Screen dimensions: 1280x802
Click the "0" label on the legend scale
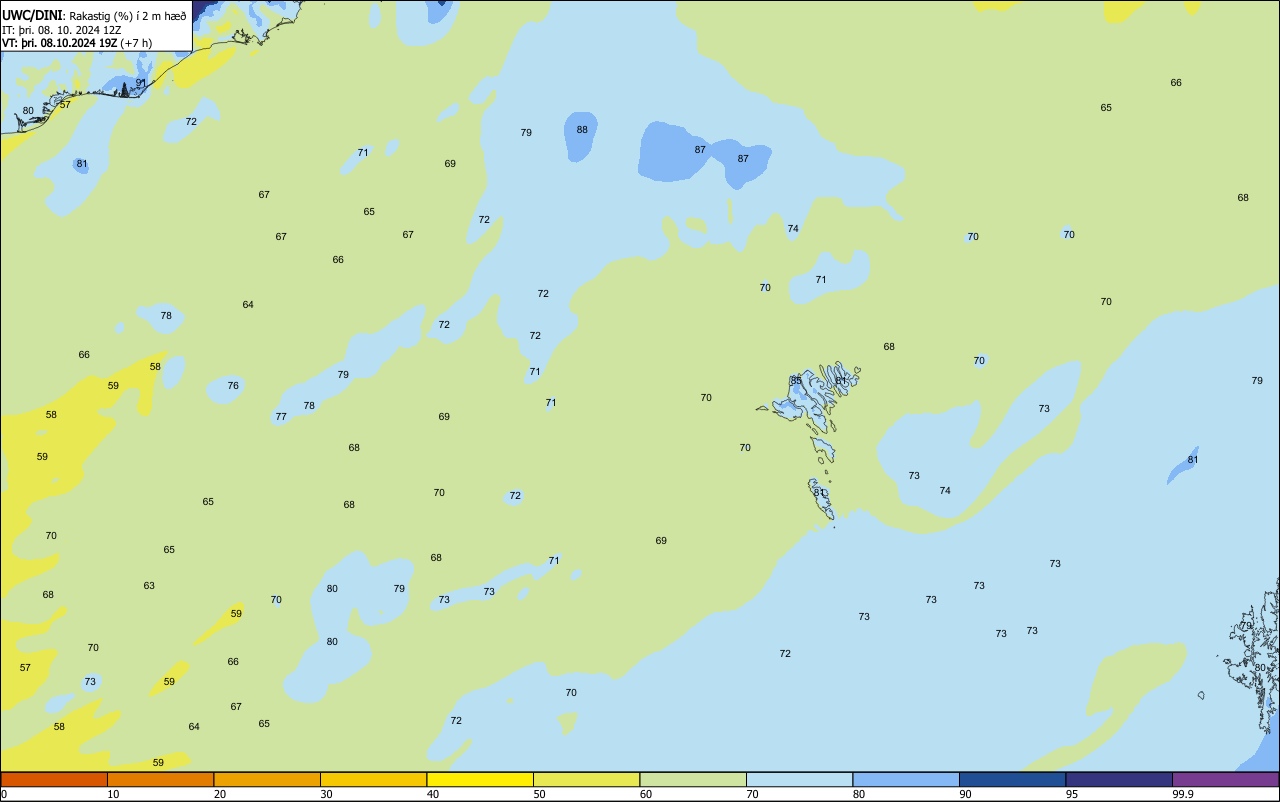[4, 794]
